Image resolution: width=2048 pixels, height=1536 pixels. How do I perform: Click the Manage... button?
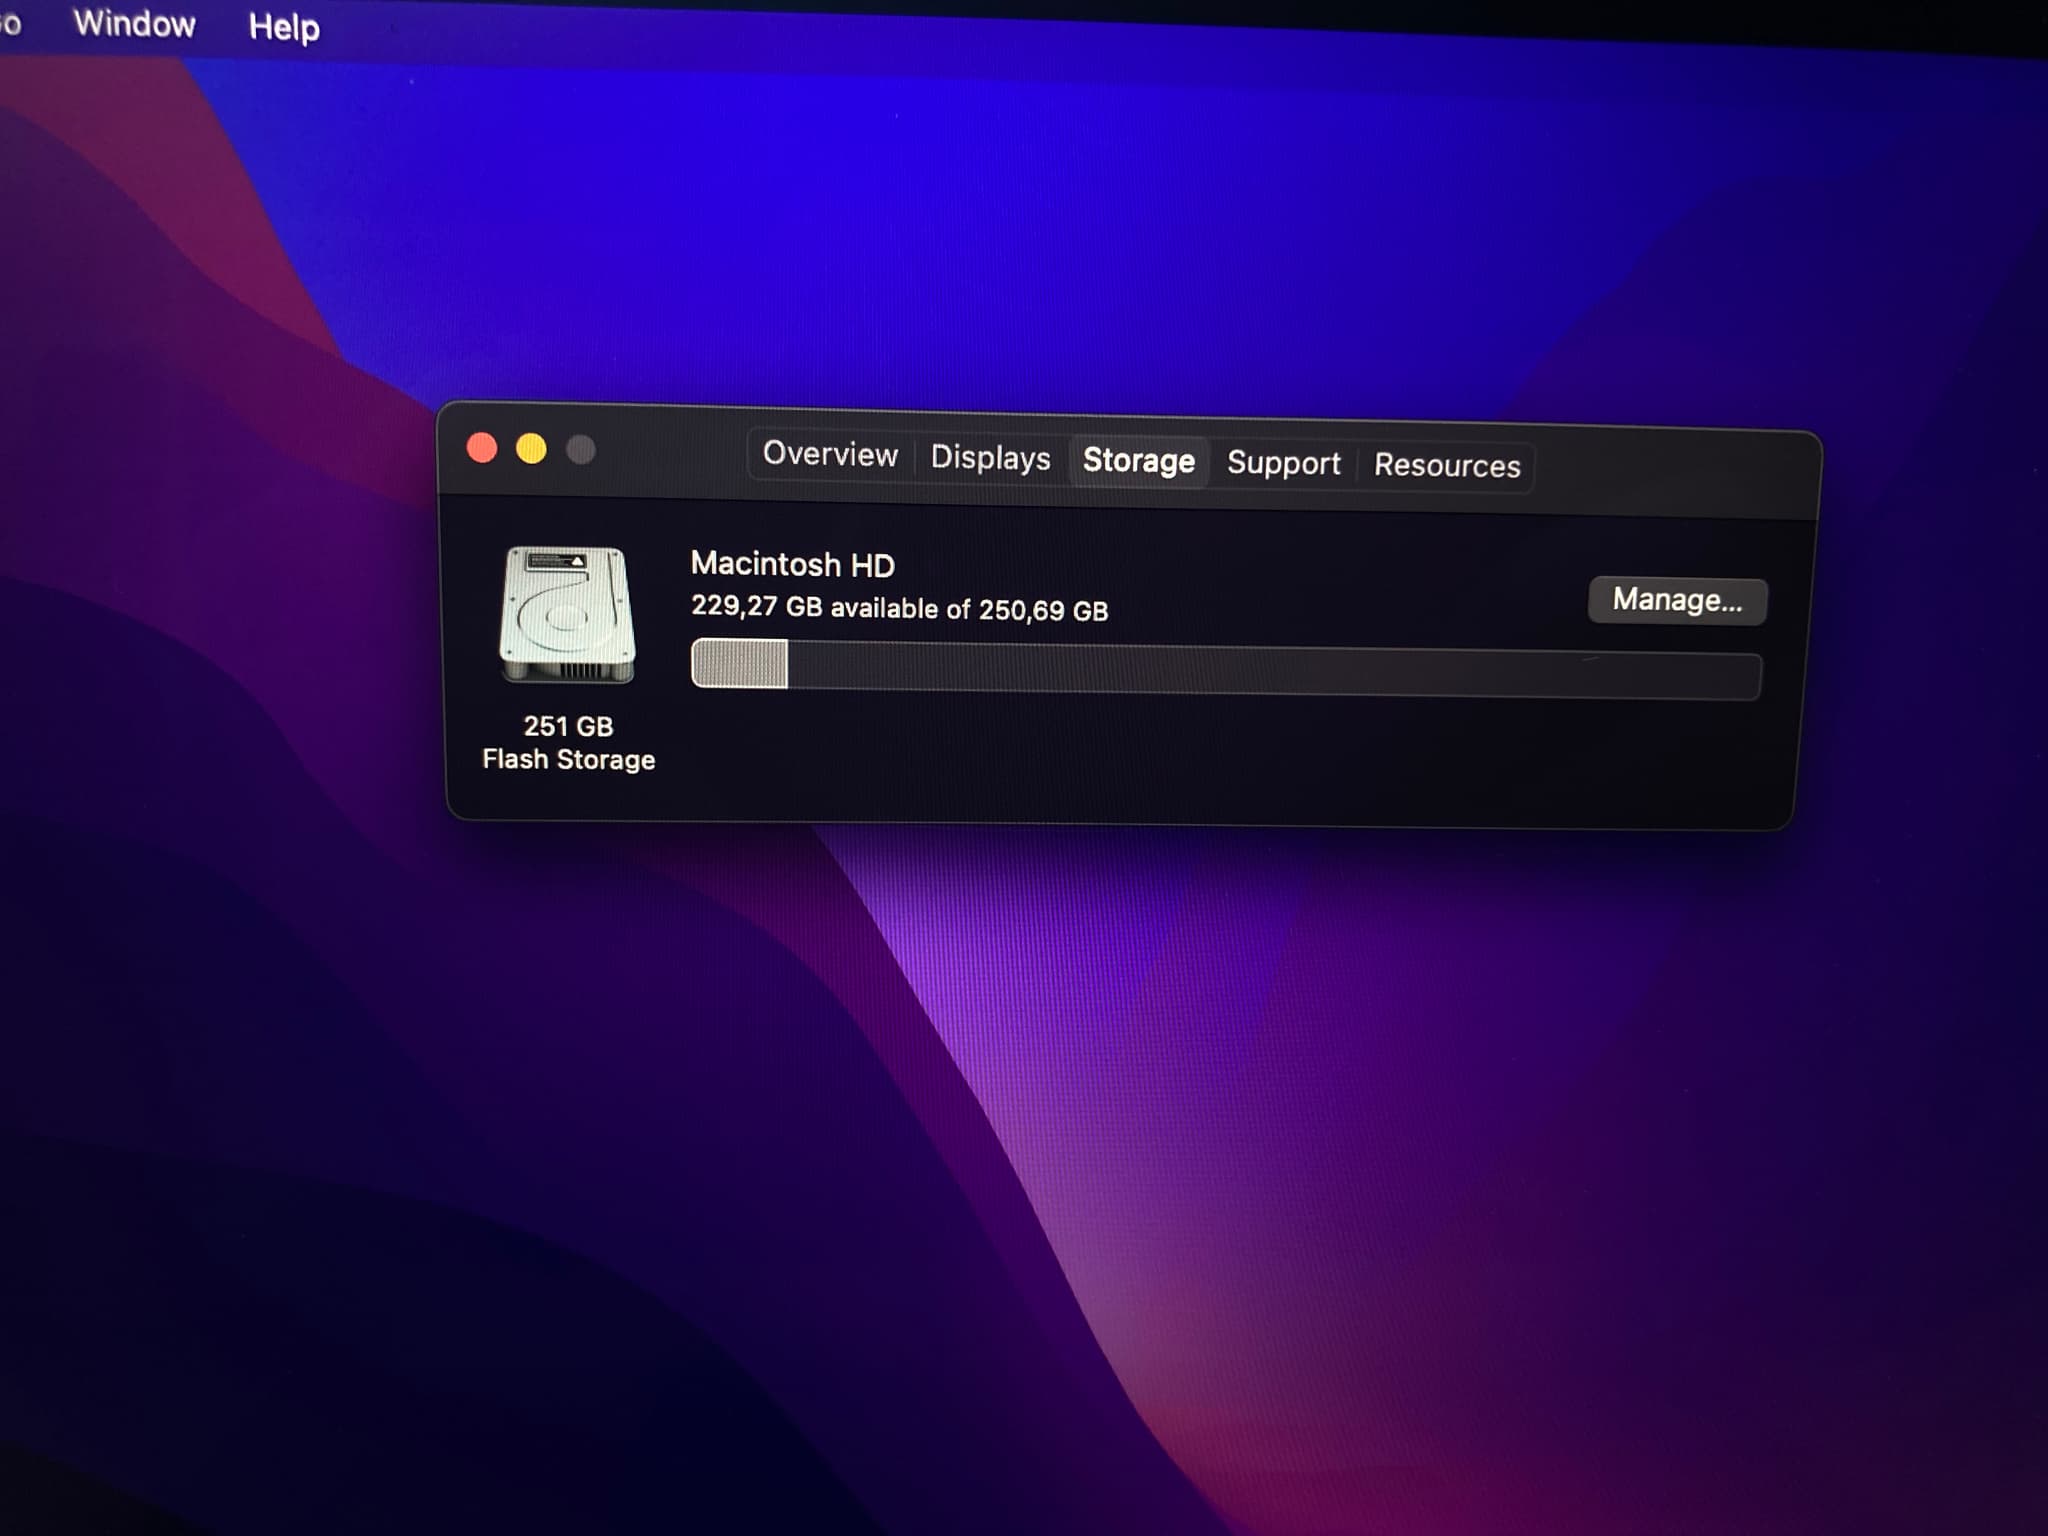pos(1677,600)
